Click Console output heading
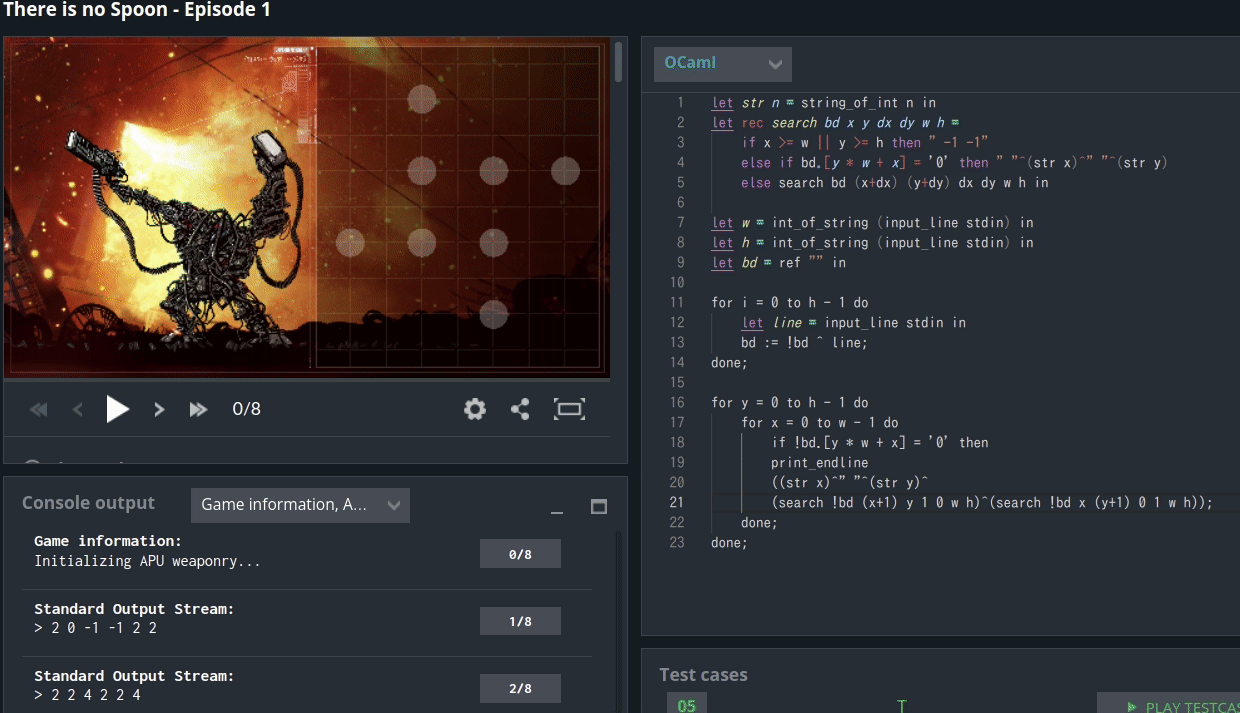Image resolution: width=1240 pixels, height=713 pixels. 89,503
